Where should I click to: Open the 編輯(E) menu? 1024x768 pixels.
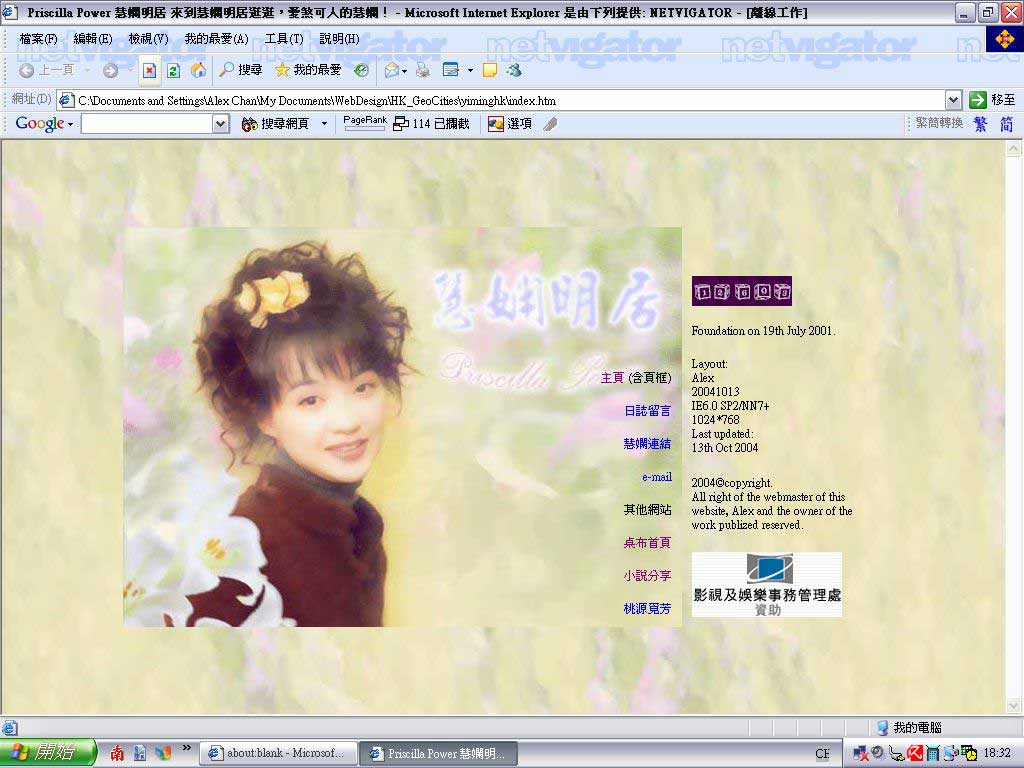93,39
